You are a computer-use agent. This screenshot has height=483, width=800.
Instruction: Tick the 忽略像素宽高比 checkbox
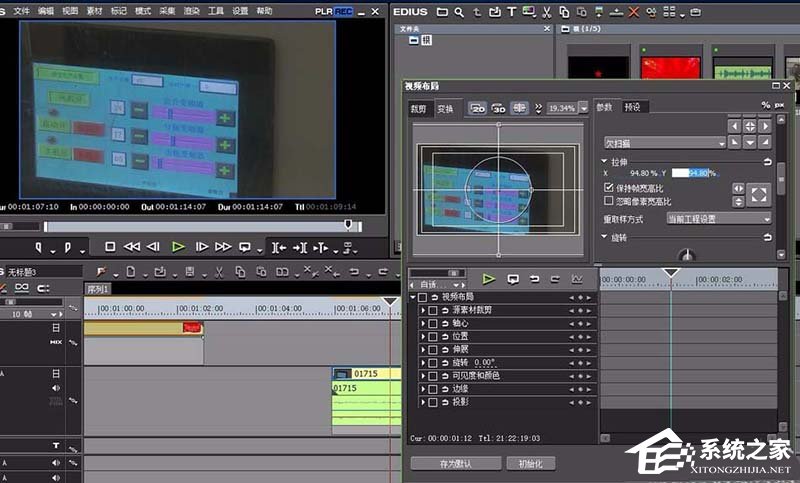click(x=610, y=201)
